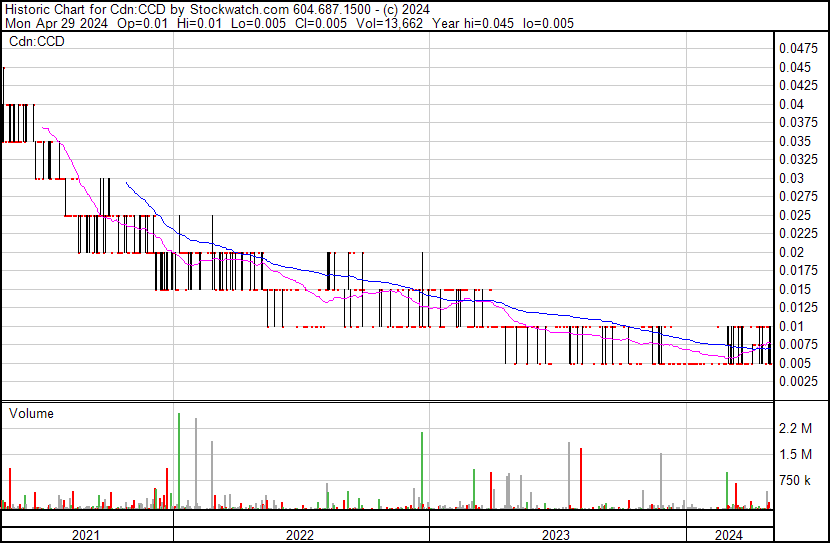The image size is (830, 543).
Task: Select the 2024 year label on timeline
Action: click(729, 535)
